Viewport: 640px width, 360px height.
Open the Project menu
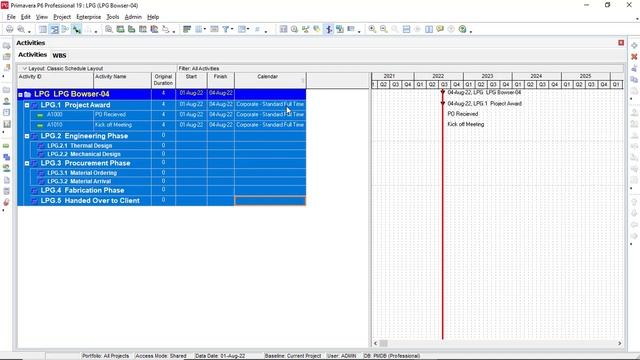(62, 17)
